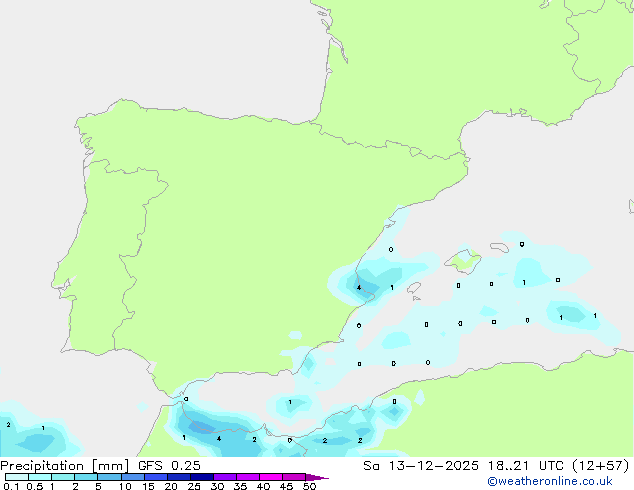Click Mallorca island on the map

pyautogui.click(x=463, y=261)
